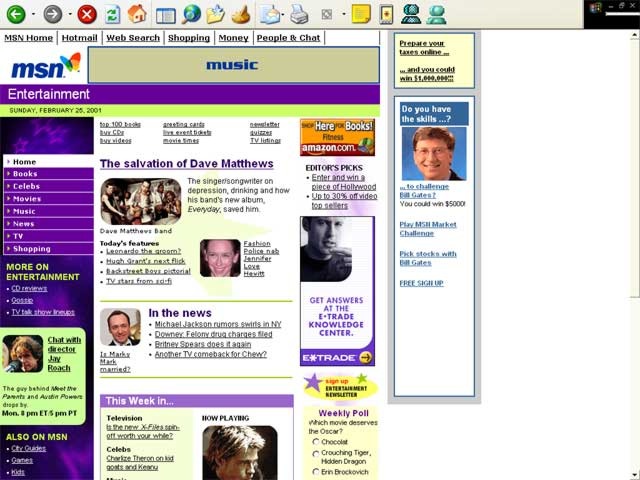Expand the Mail icon dropdown arrow
Viewport: 640px width, 480px height.
coord(283,15)
